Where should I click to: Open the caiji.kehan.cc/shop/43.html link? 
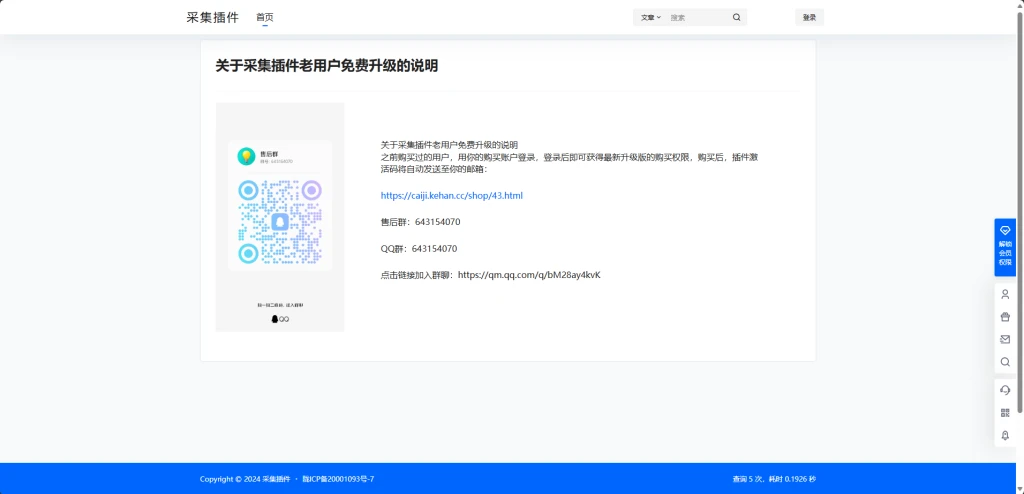(x=451, y=195)
